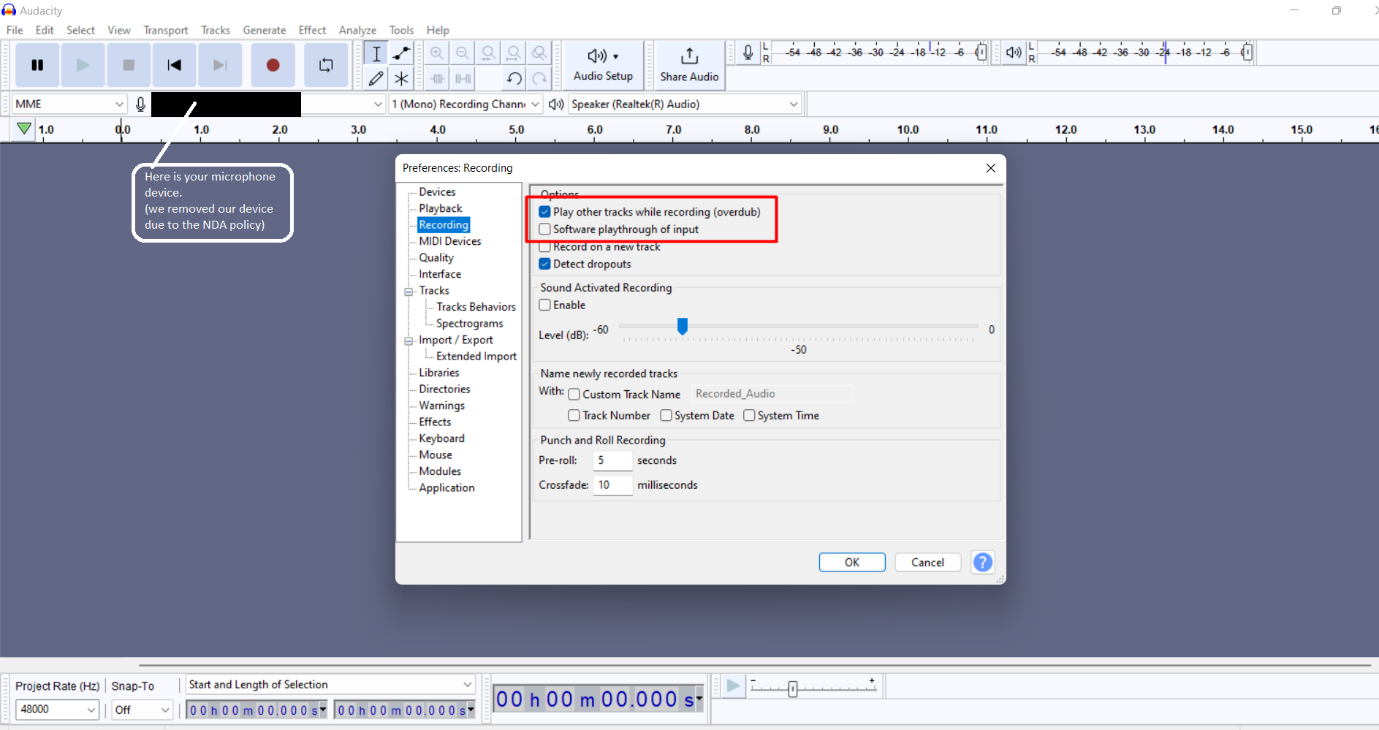The width and height of the screenshot is (1379, 730).
Task: Click the Redo arrow icon
Action: (x=539, y=78)
